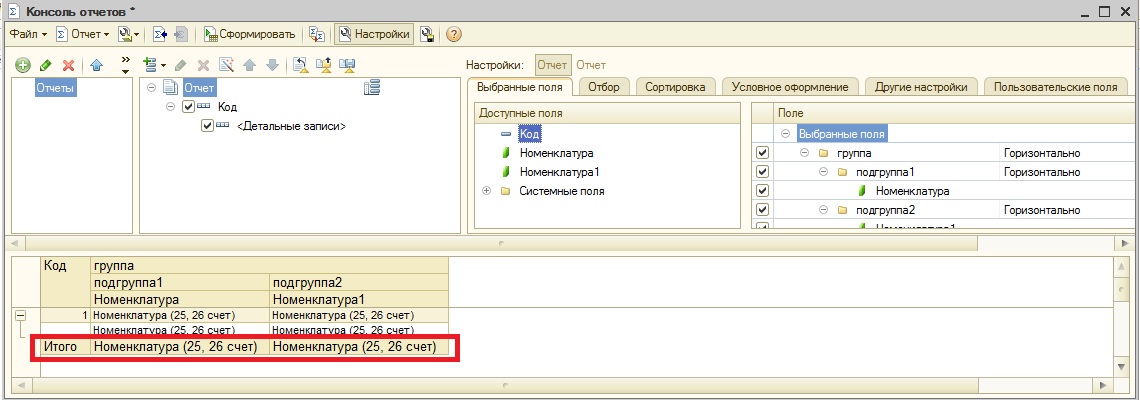Expand the Системные поля folder
1140x401 pixels.
click(486, 191)
